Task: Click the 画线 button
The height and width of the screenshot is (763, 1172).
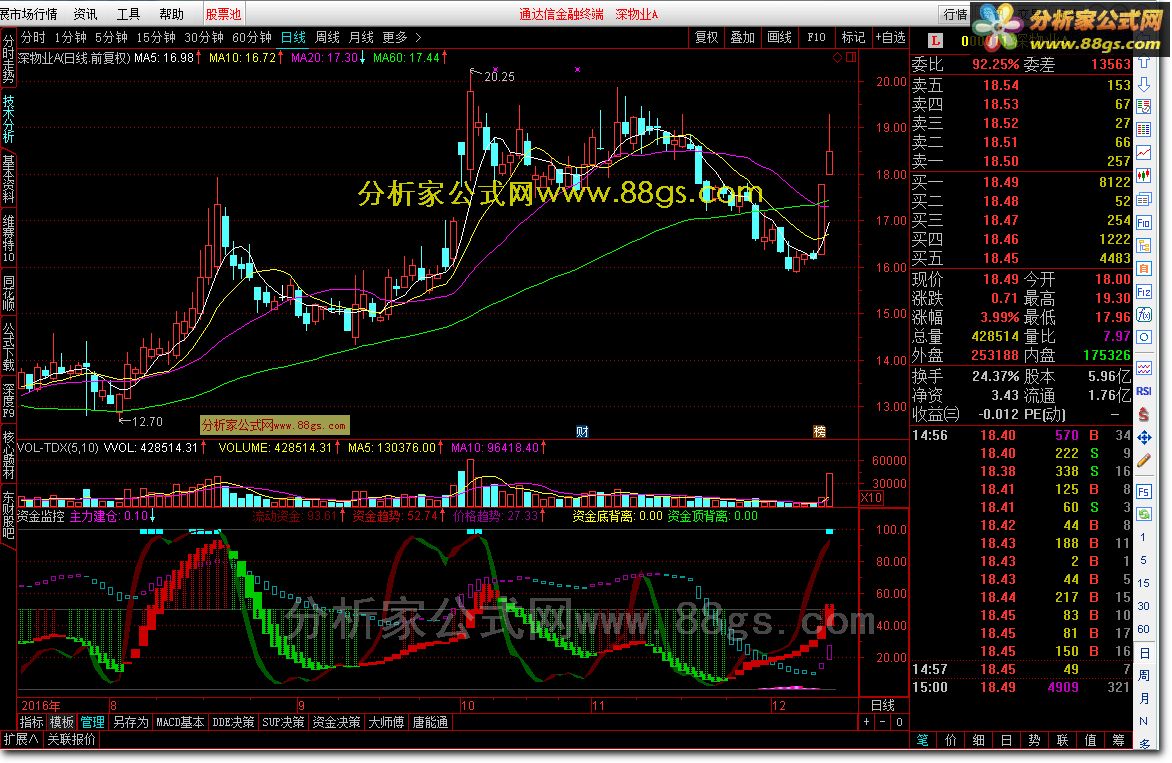Action: [x=779, y=37]
